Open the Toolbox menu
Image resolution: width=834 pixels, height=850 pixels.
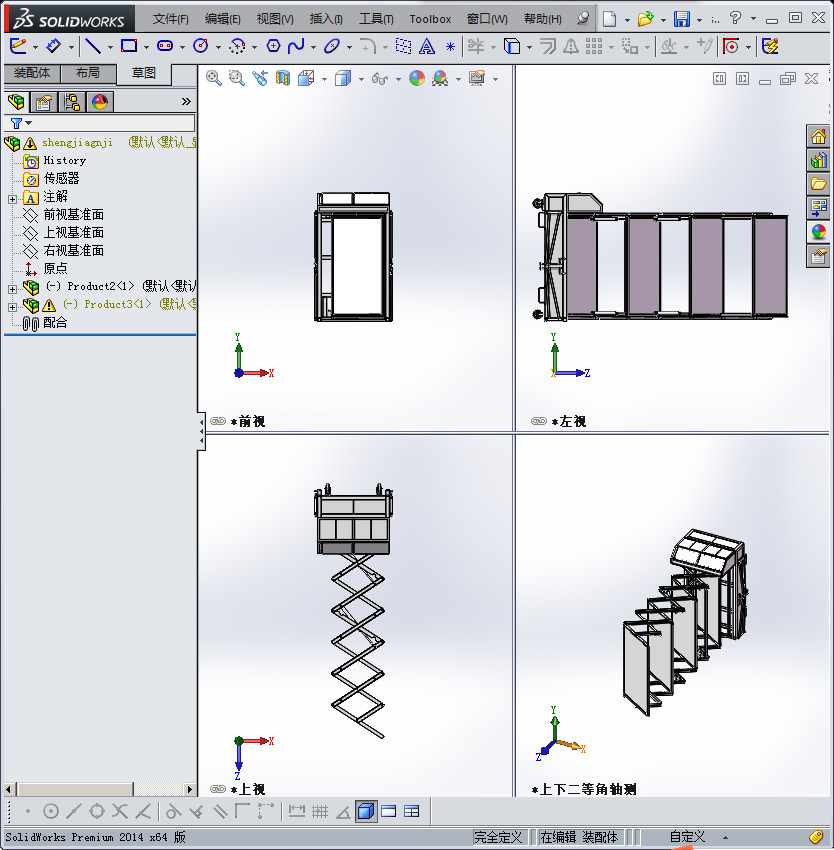tap(430, 19)
